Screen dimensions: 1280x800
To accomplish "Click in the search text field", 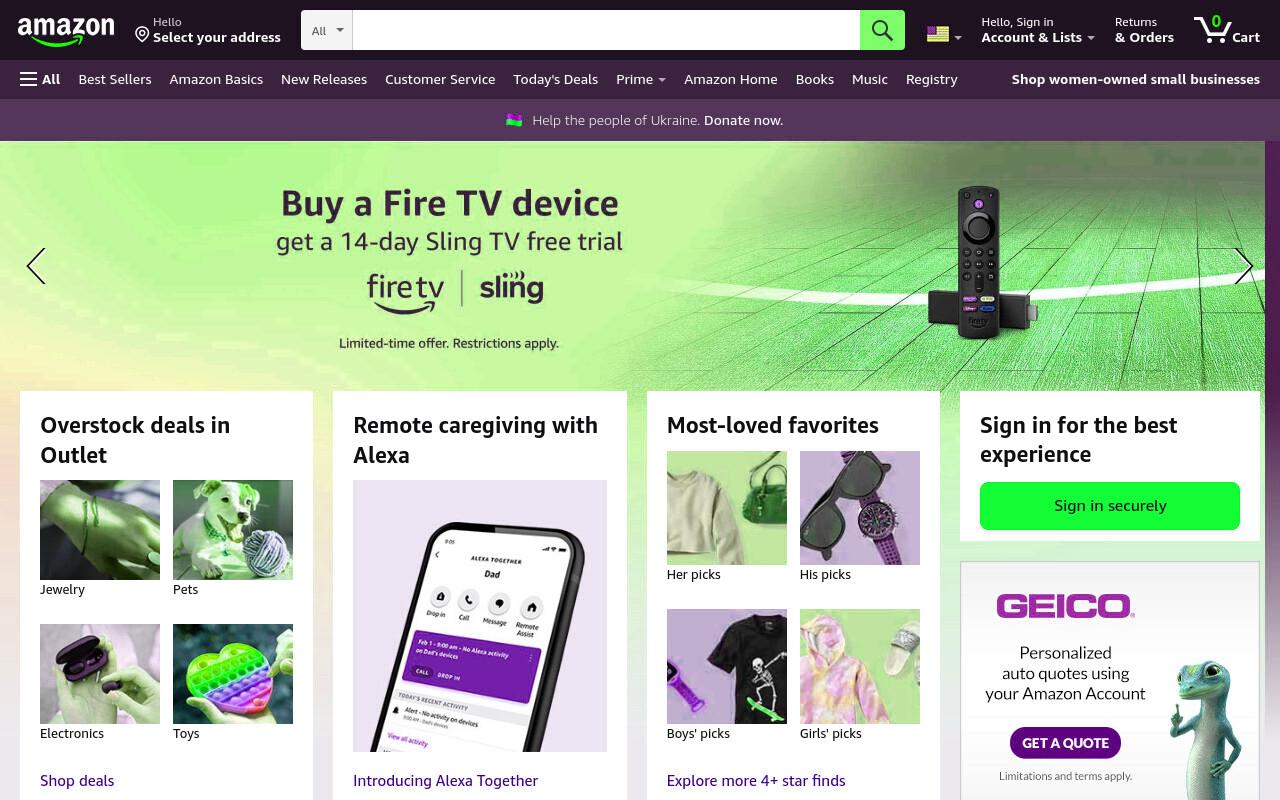I will pyautogui.click(x=606, y=30).
